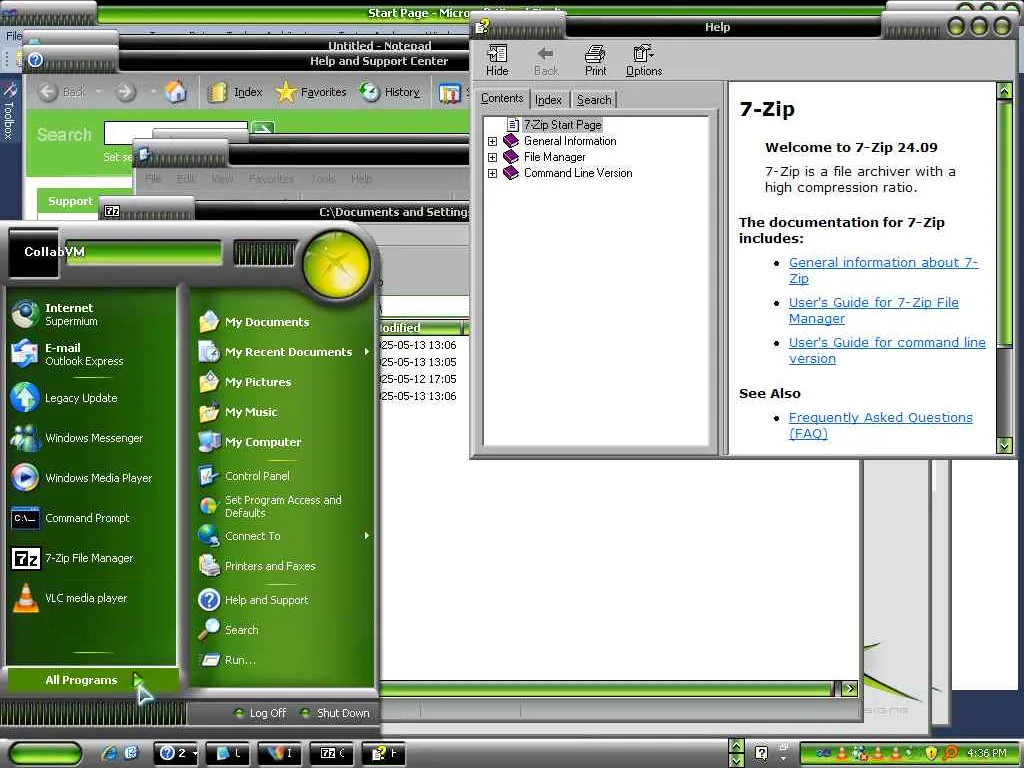Image resolution: width=1024 pixels, height=768 pixels.
Task: Select 7-Zip Start Page tree item
Action: 562,125
